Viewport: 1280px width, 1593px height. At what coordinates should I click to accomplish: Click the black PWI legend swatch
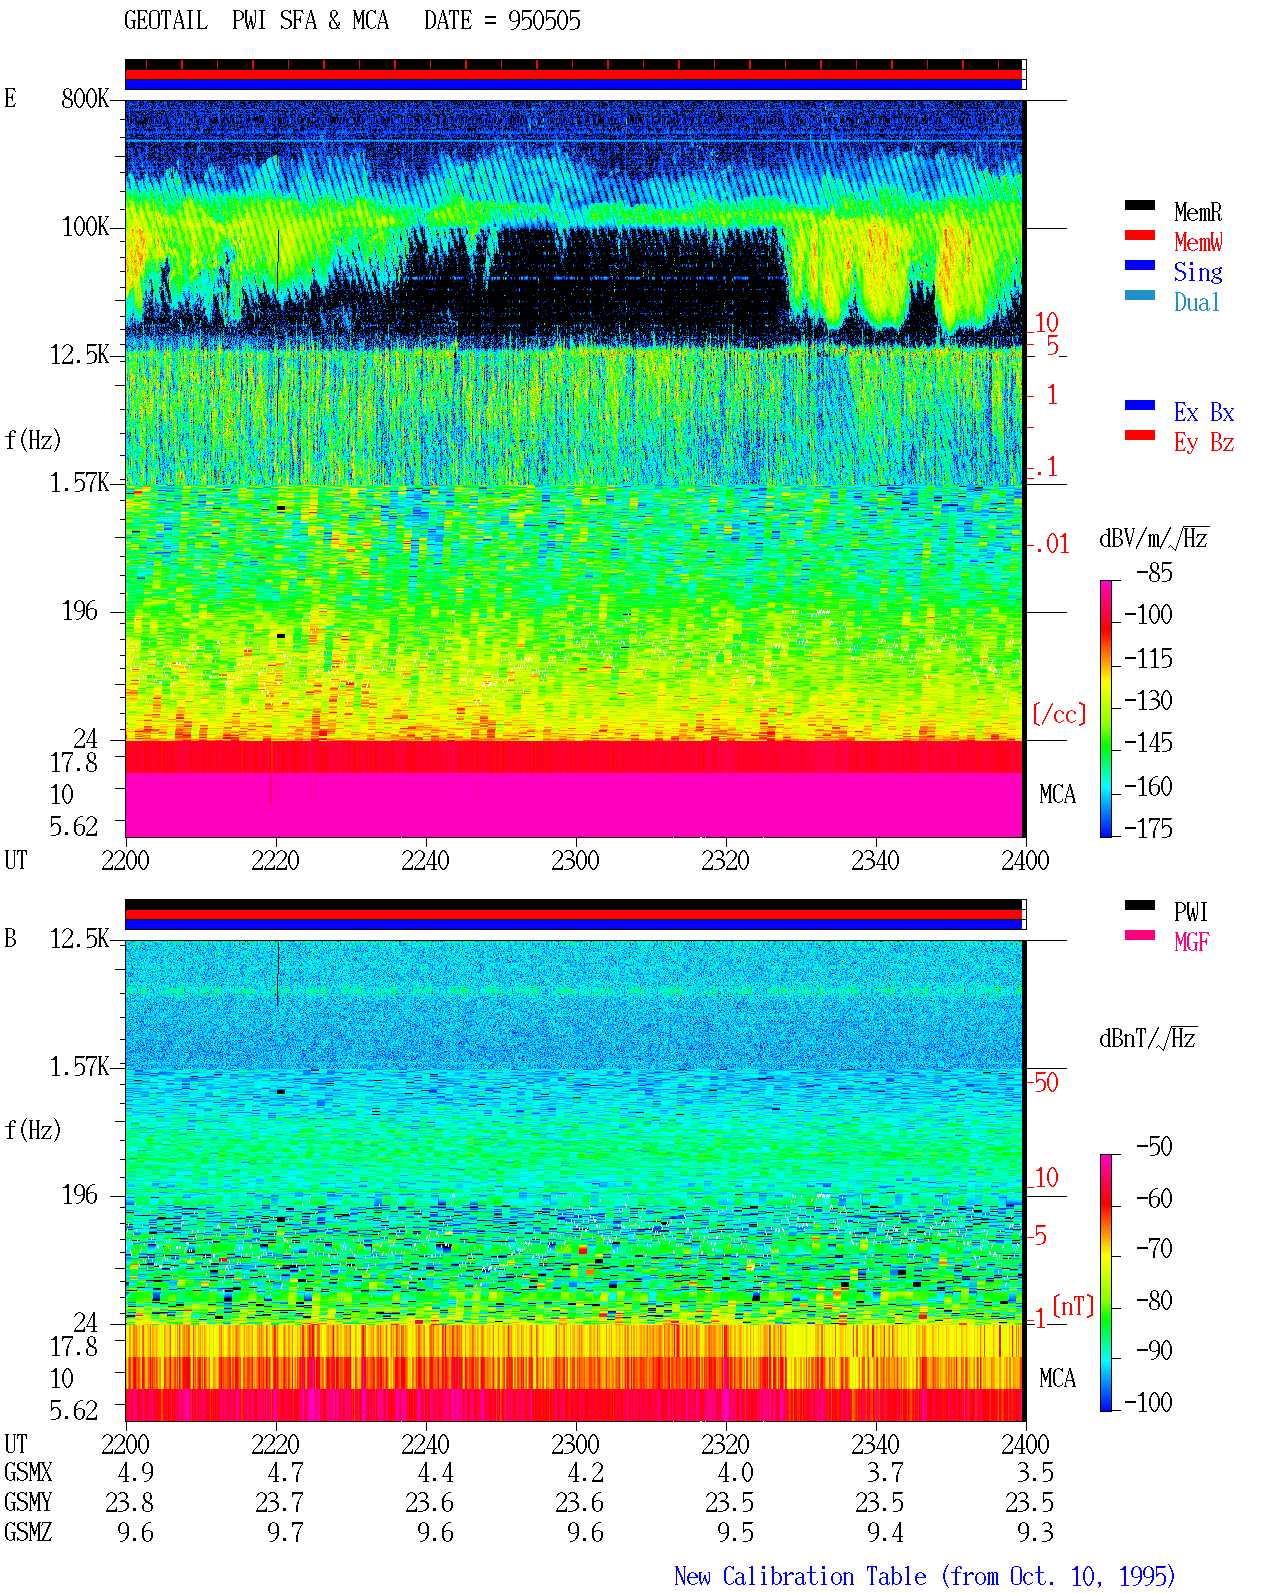(x=1140, y=905)
